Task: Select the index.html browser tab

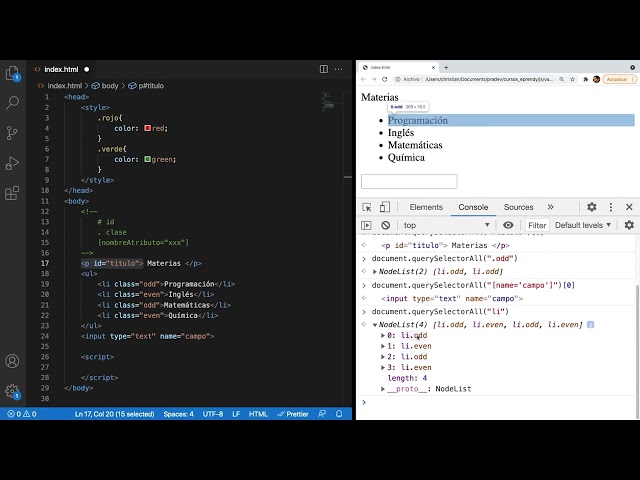Action: 398,67
